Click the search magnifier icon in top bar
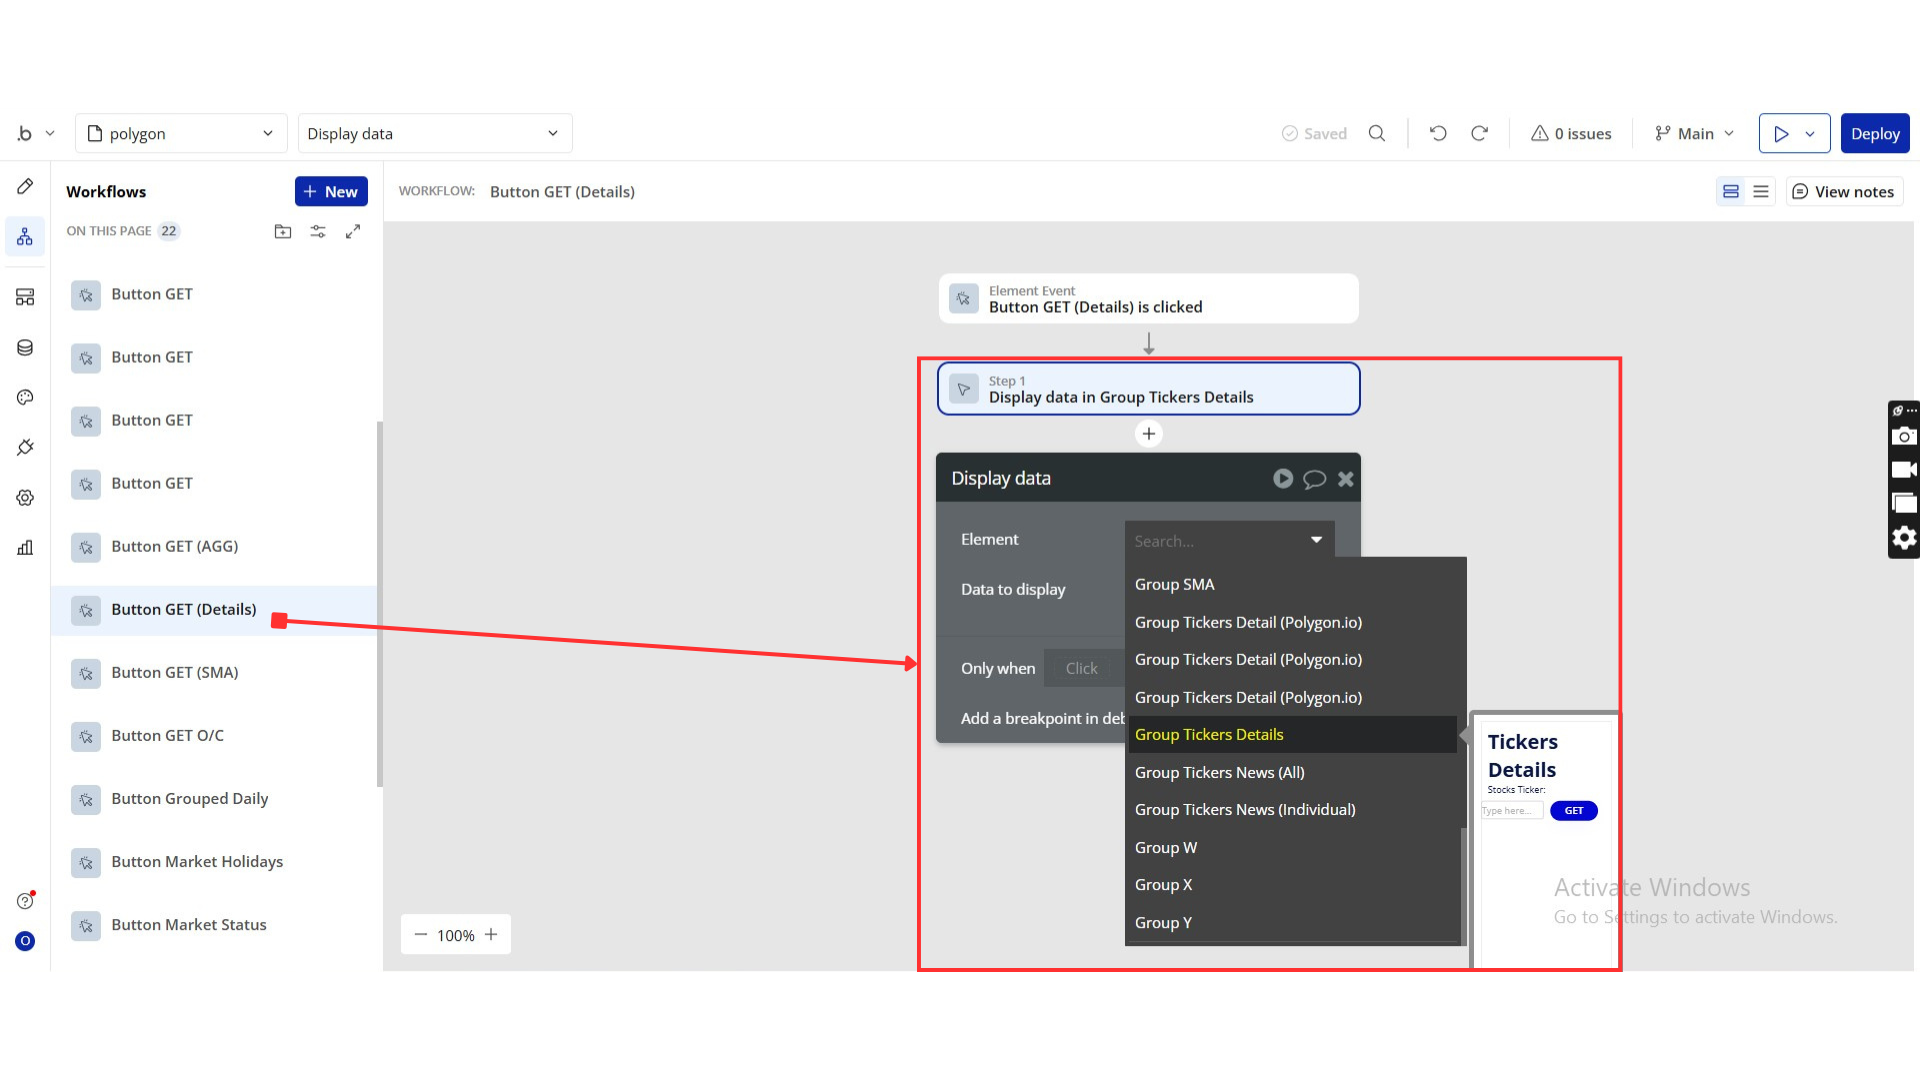This screenshot has height=1080, width=1920. pos(1377,133)
